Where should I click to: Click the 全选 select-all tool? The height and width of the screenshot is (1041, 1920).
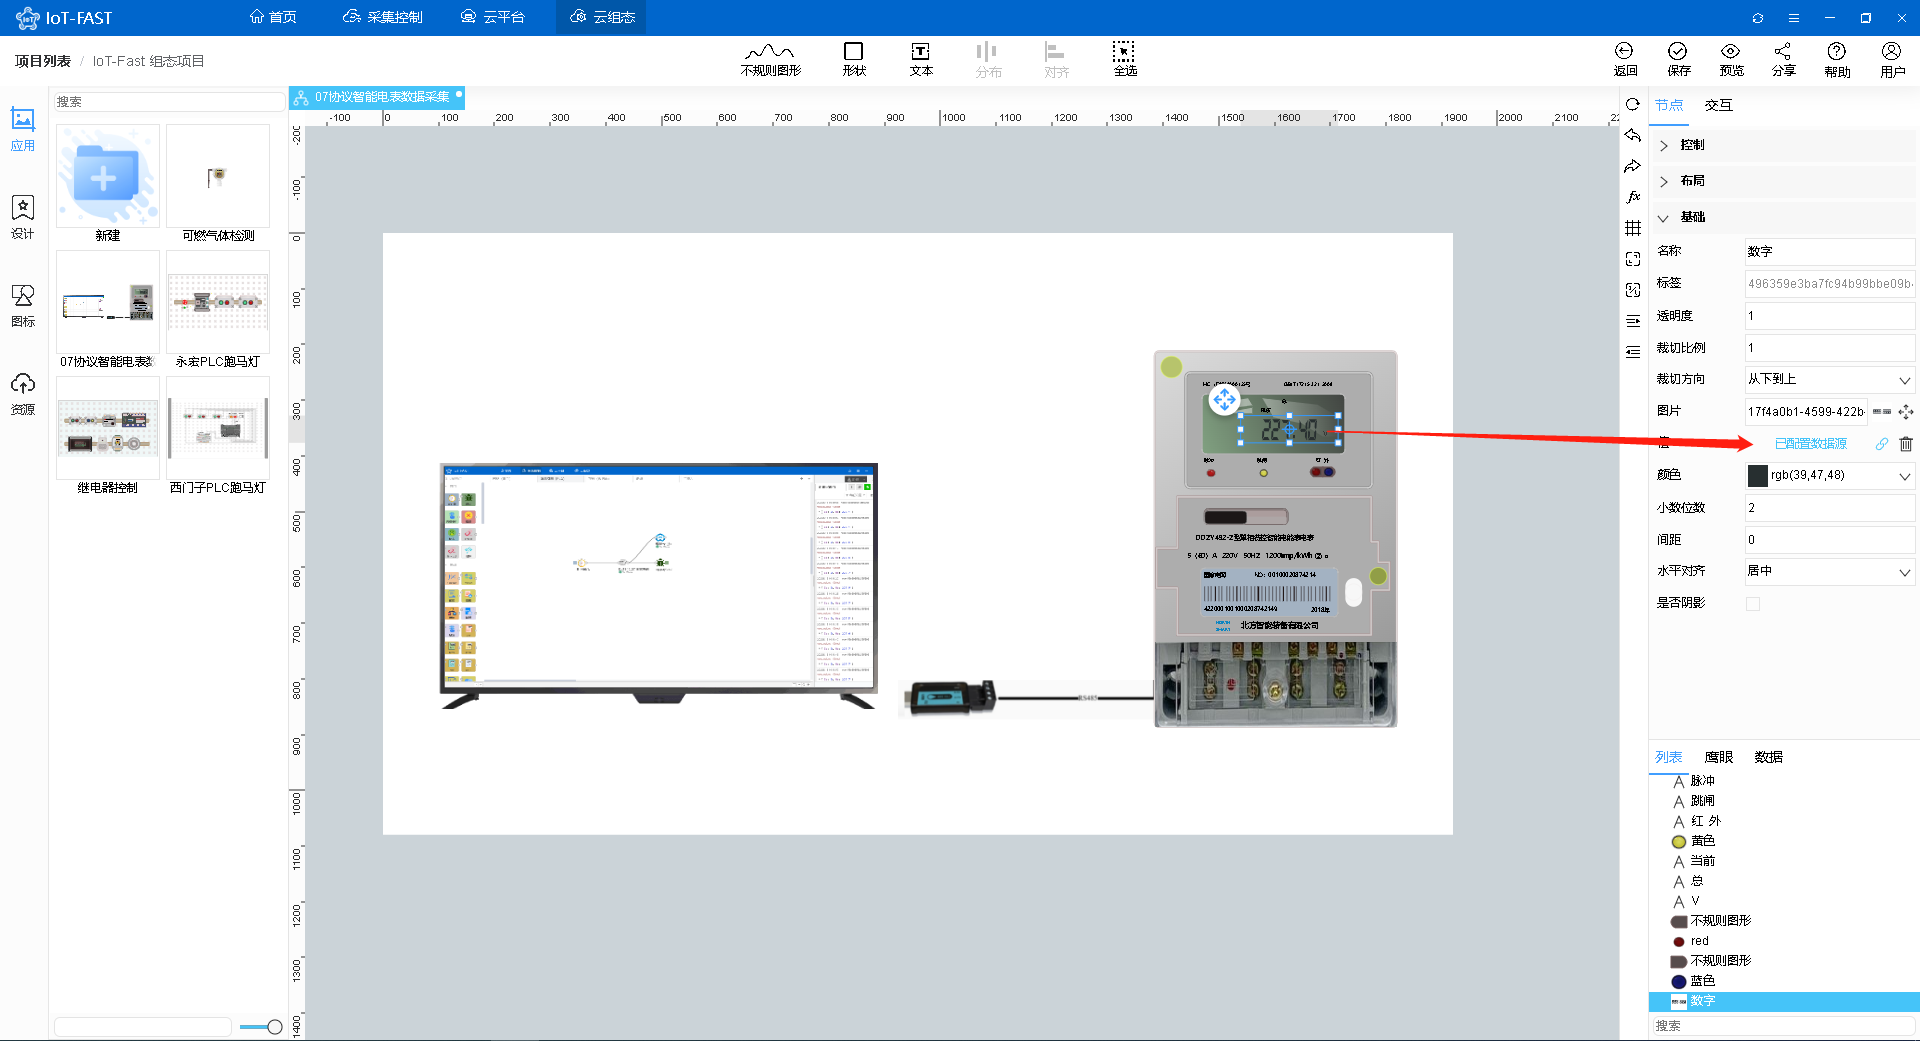tap(1125, 59)
